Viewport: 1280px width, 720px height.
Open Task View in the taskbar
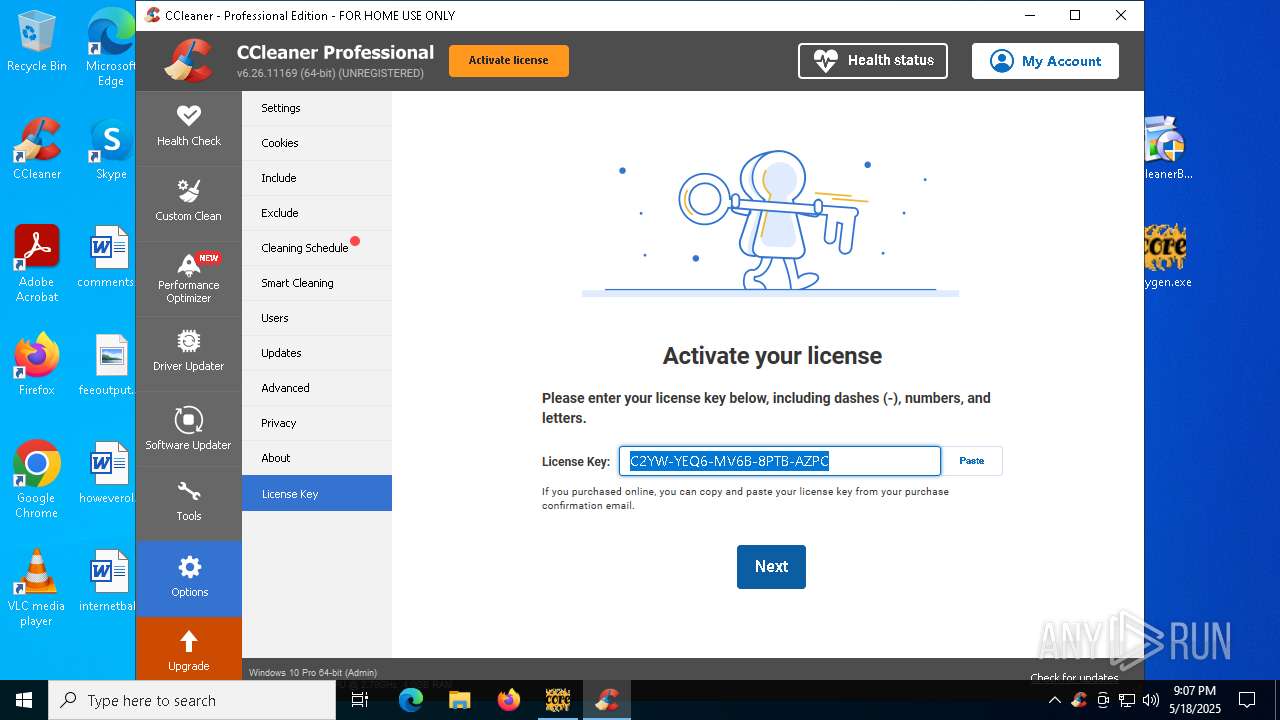tap(361, 700)
